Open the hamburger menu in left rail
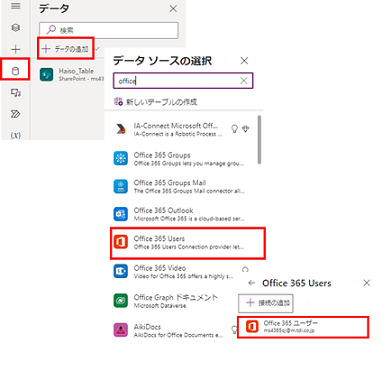This screenshot has height=365, width=382. click(x=16, y=6)
